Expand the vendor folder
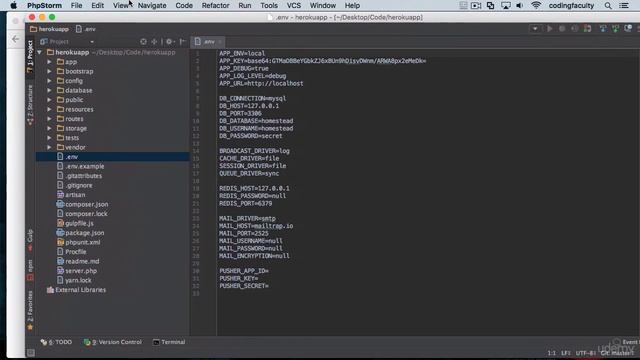Viewport: 640px width, 360px height. pyautogui.click(x=49, y=147)
